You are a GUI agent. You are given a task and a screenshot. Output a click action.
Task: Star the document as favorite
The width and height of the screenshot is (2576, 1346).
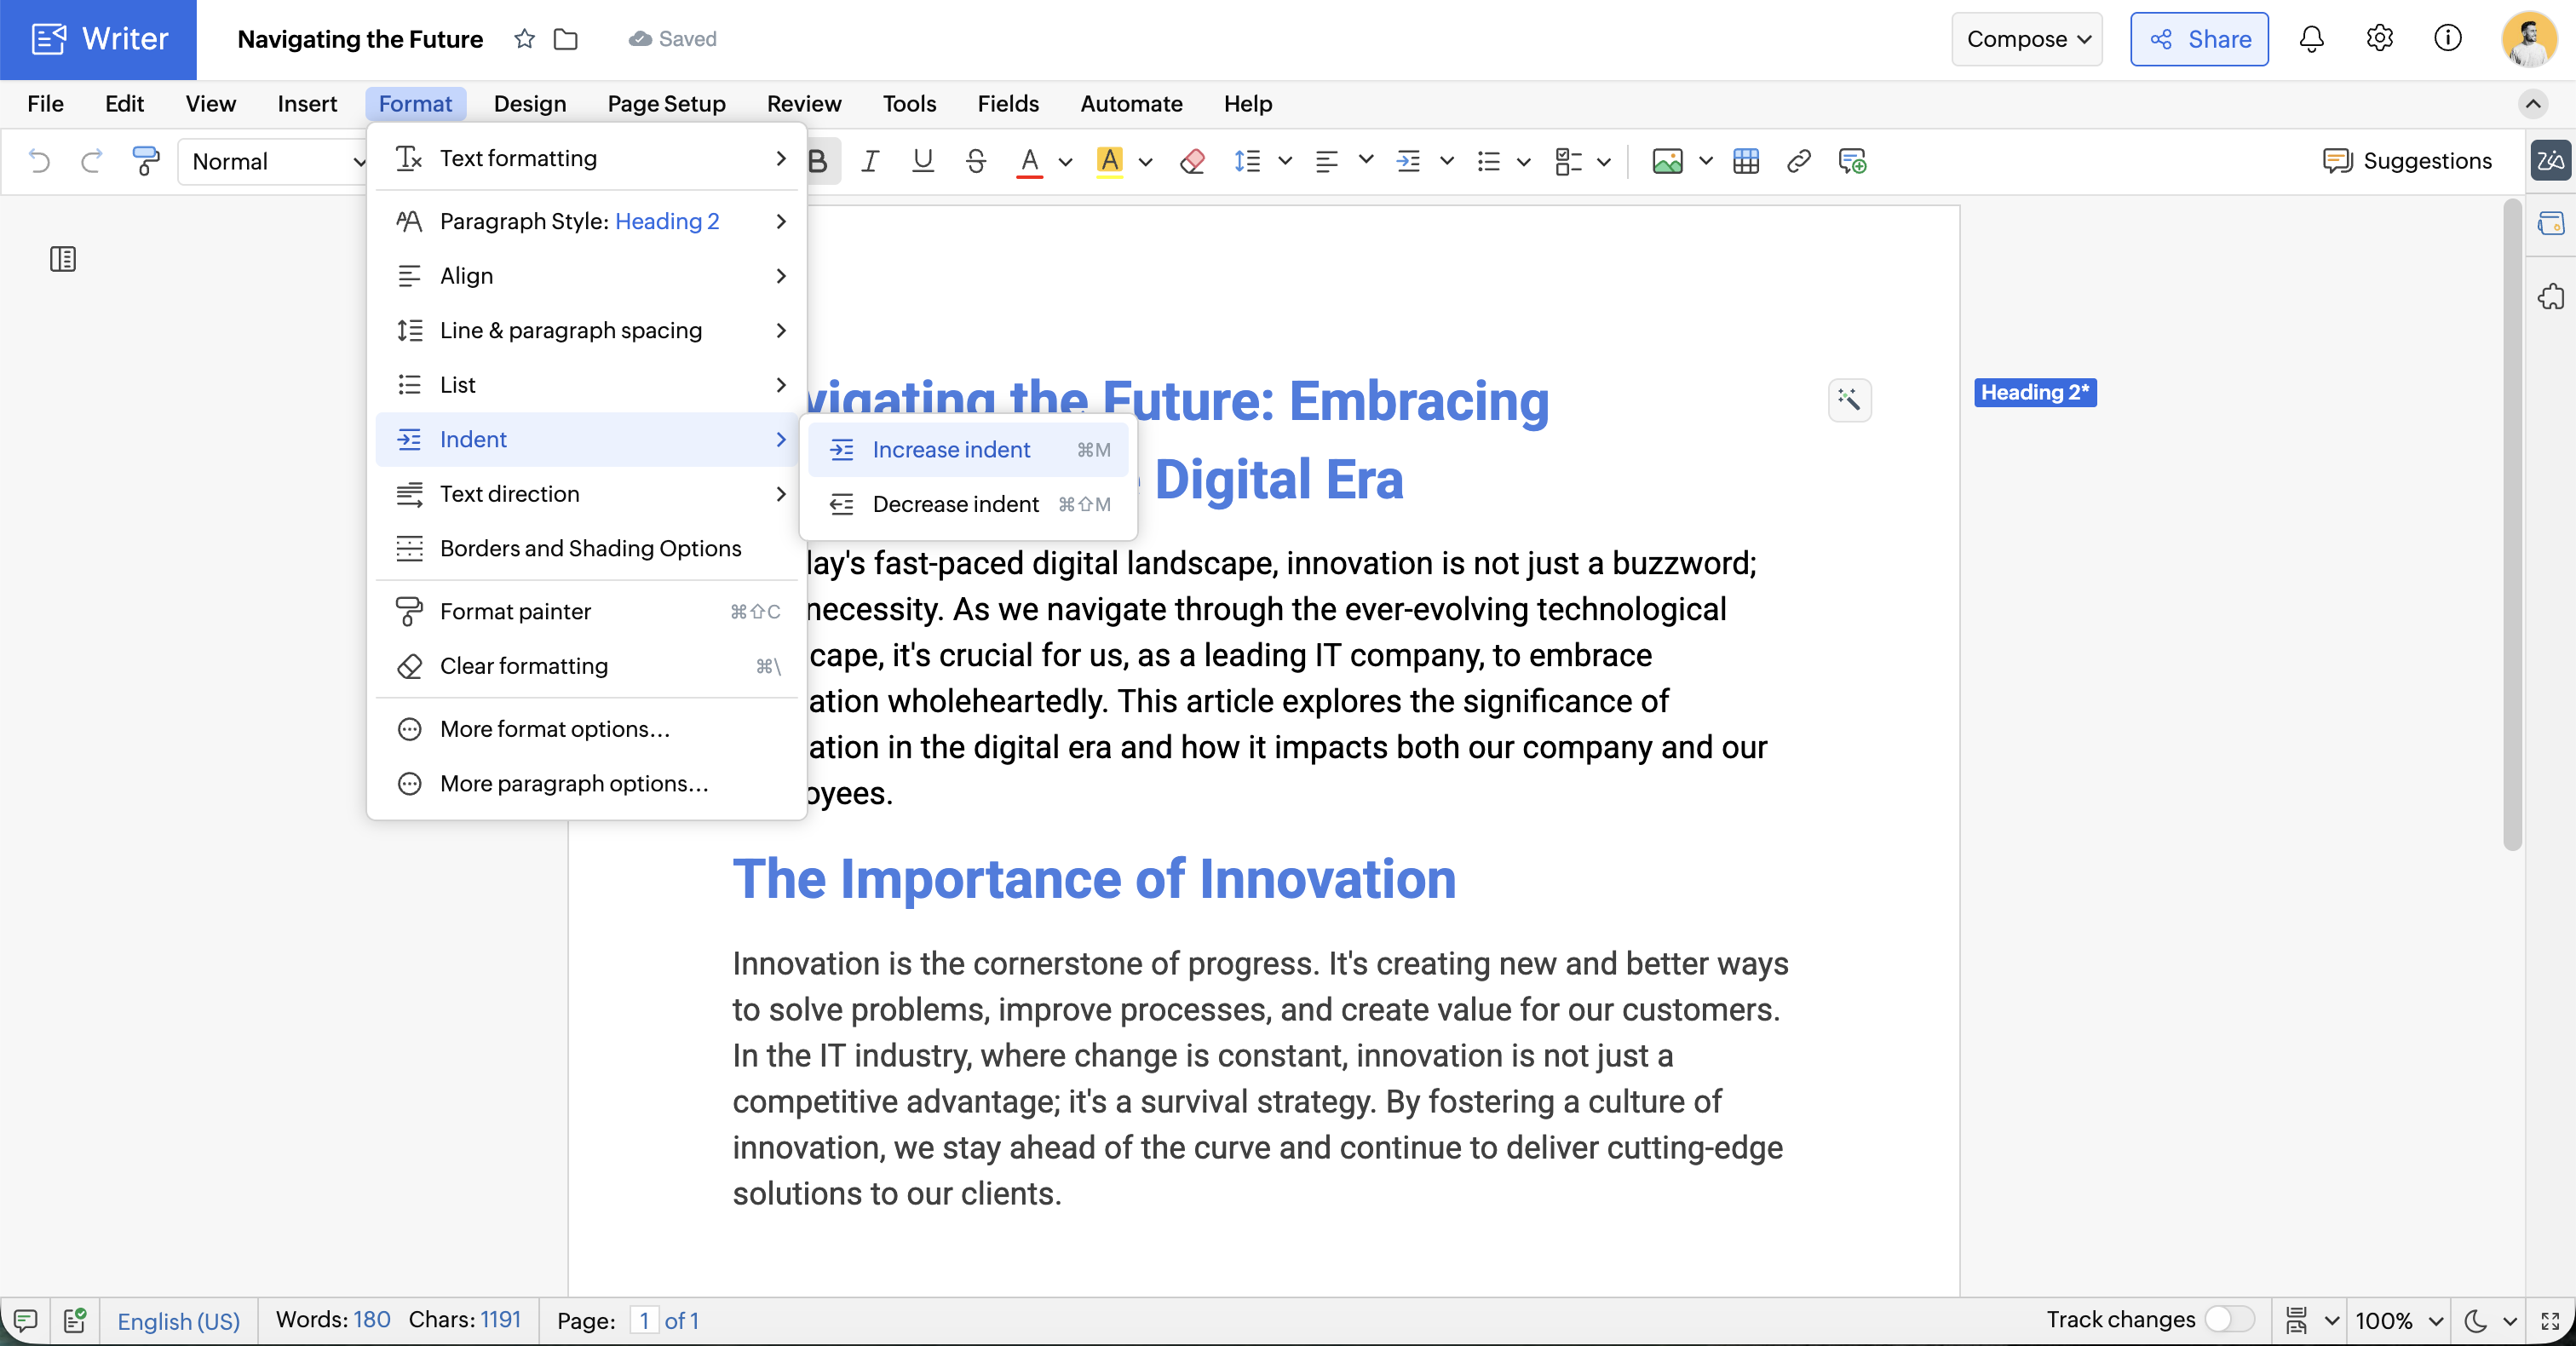[x=524, y=39]
